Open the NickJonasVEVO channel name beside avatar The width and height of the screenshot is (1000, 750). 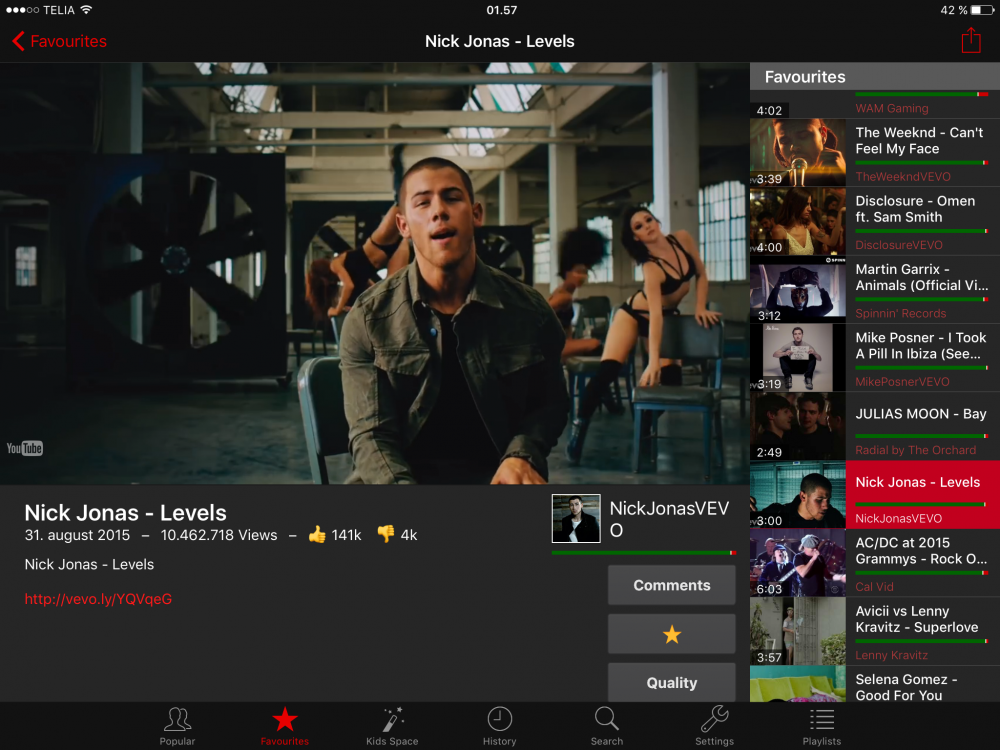pyautogui.click(x=669, y=518)
